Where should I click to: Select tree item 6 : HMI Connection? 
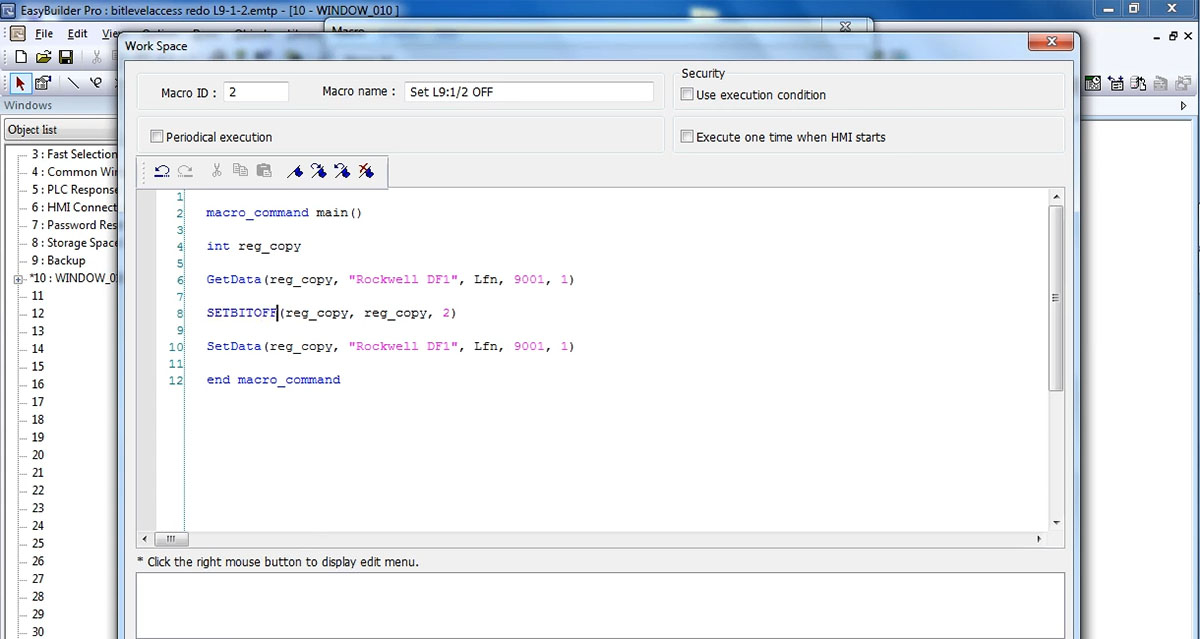click(x=74, y=207)
